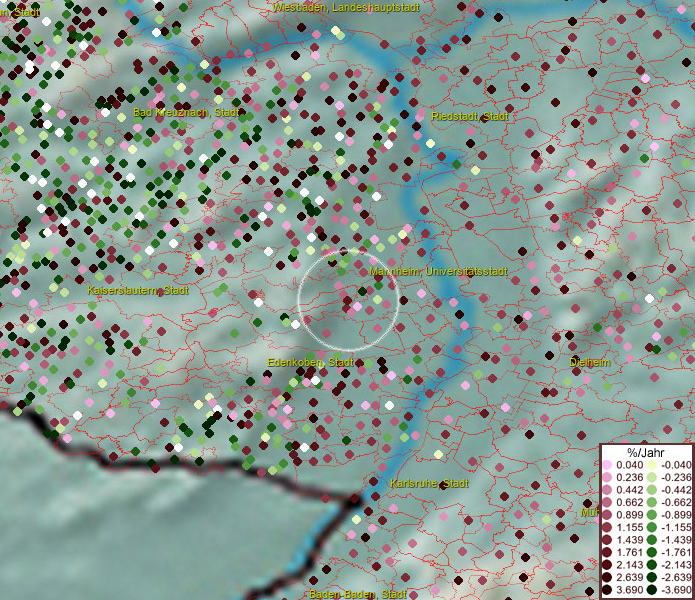Screen dimensions: 695x600
Task: Select the Baden-Baden, Stadt label
Action: (x=357, y=594)
